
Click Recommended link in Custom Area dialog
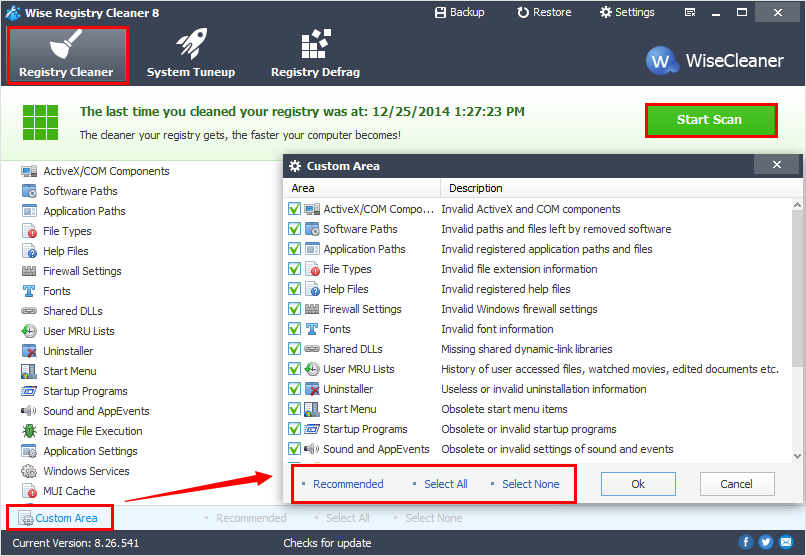[x=348, y=484]
